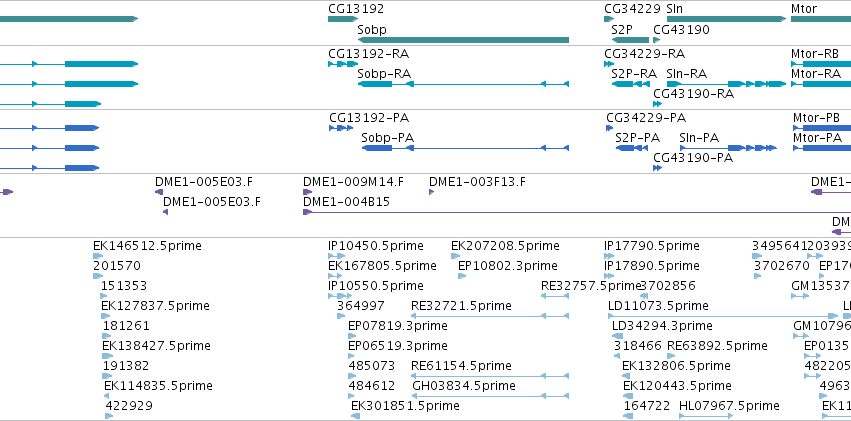Select the Sobp gene bar
This screenshot has width=851, height=421.
coord(463,40)
